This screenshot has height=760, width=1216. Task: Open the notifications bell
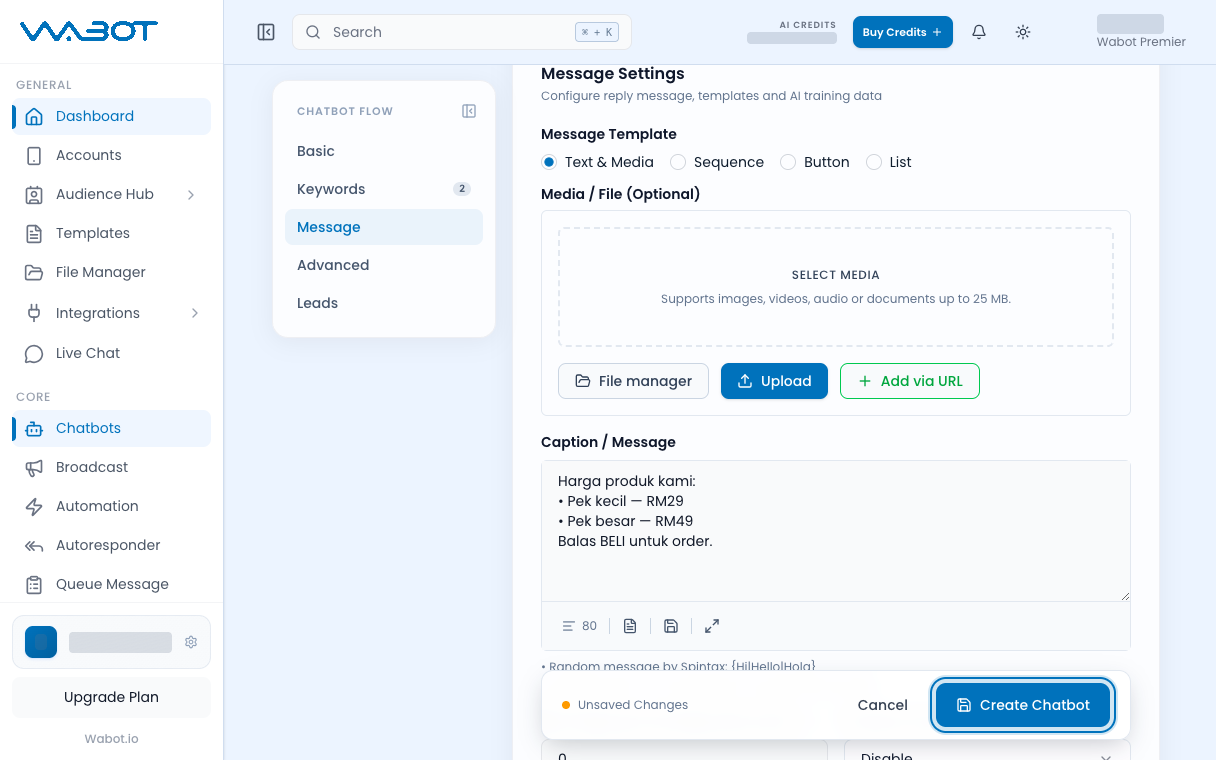coord(979,32)
